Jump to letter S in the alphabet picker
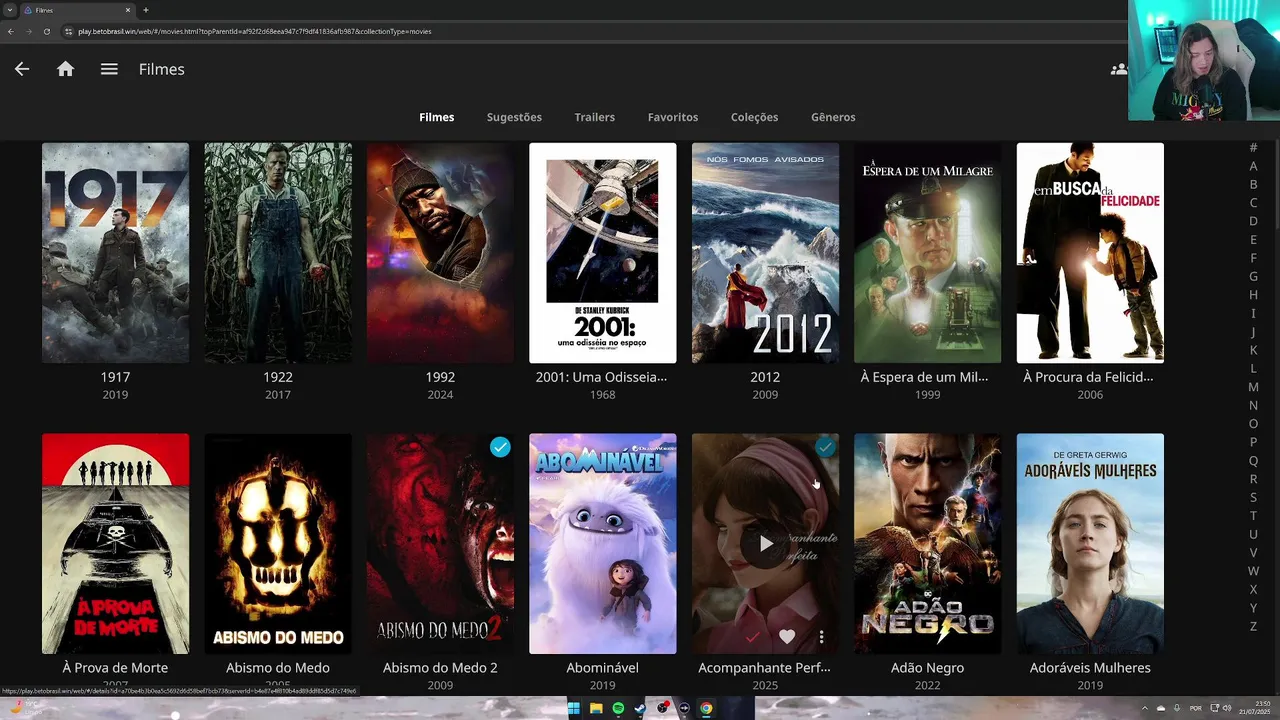Viewport: 1280px width, 720px height. click(x=1253, y=497)
